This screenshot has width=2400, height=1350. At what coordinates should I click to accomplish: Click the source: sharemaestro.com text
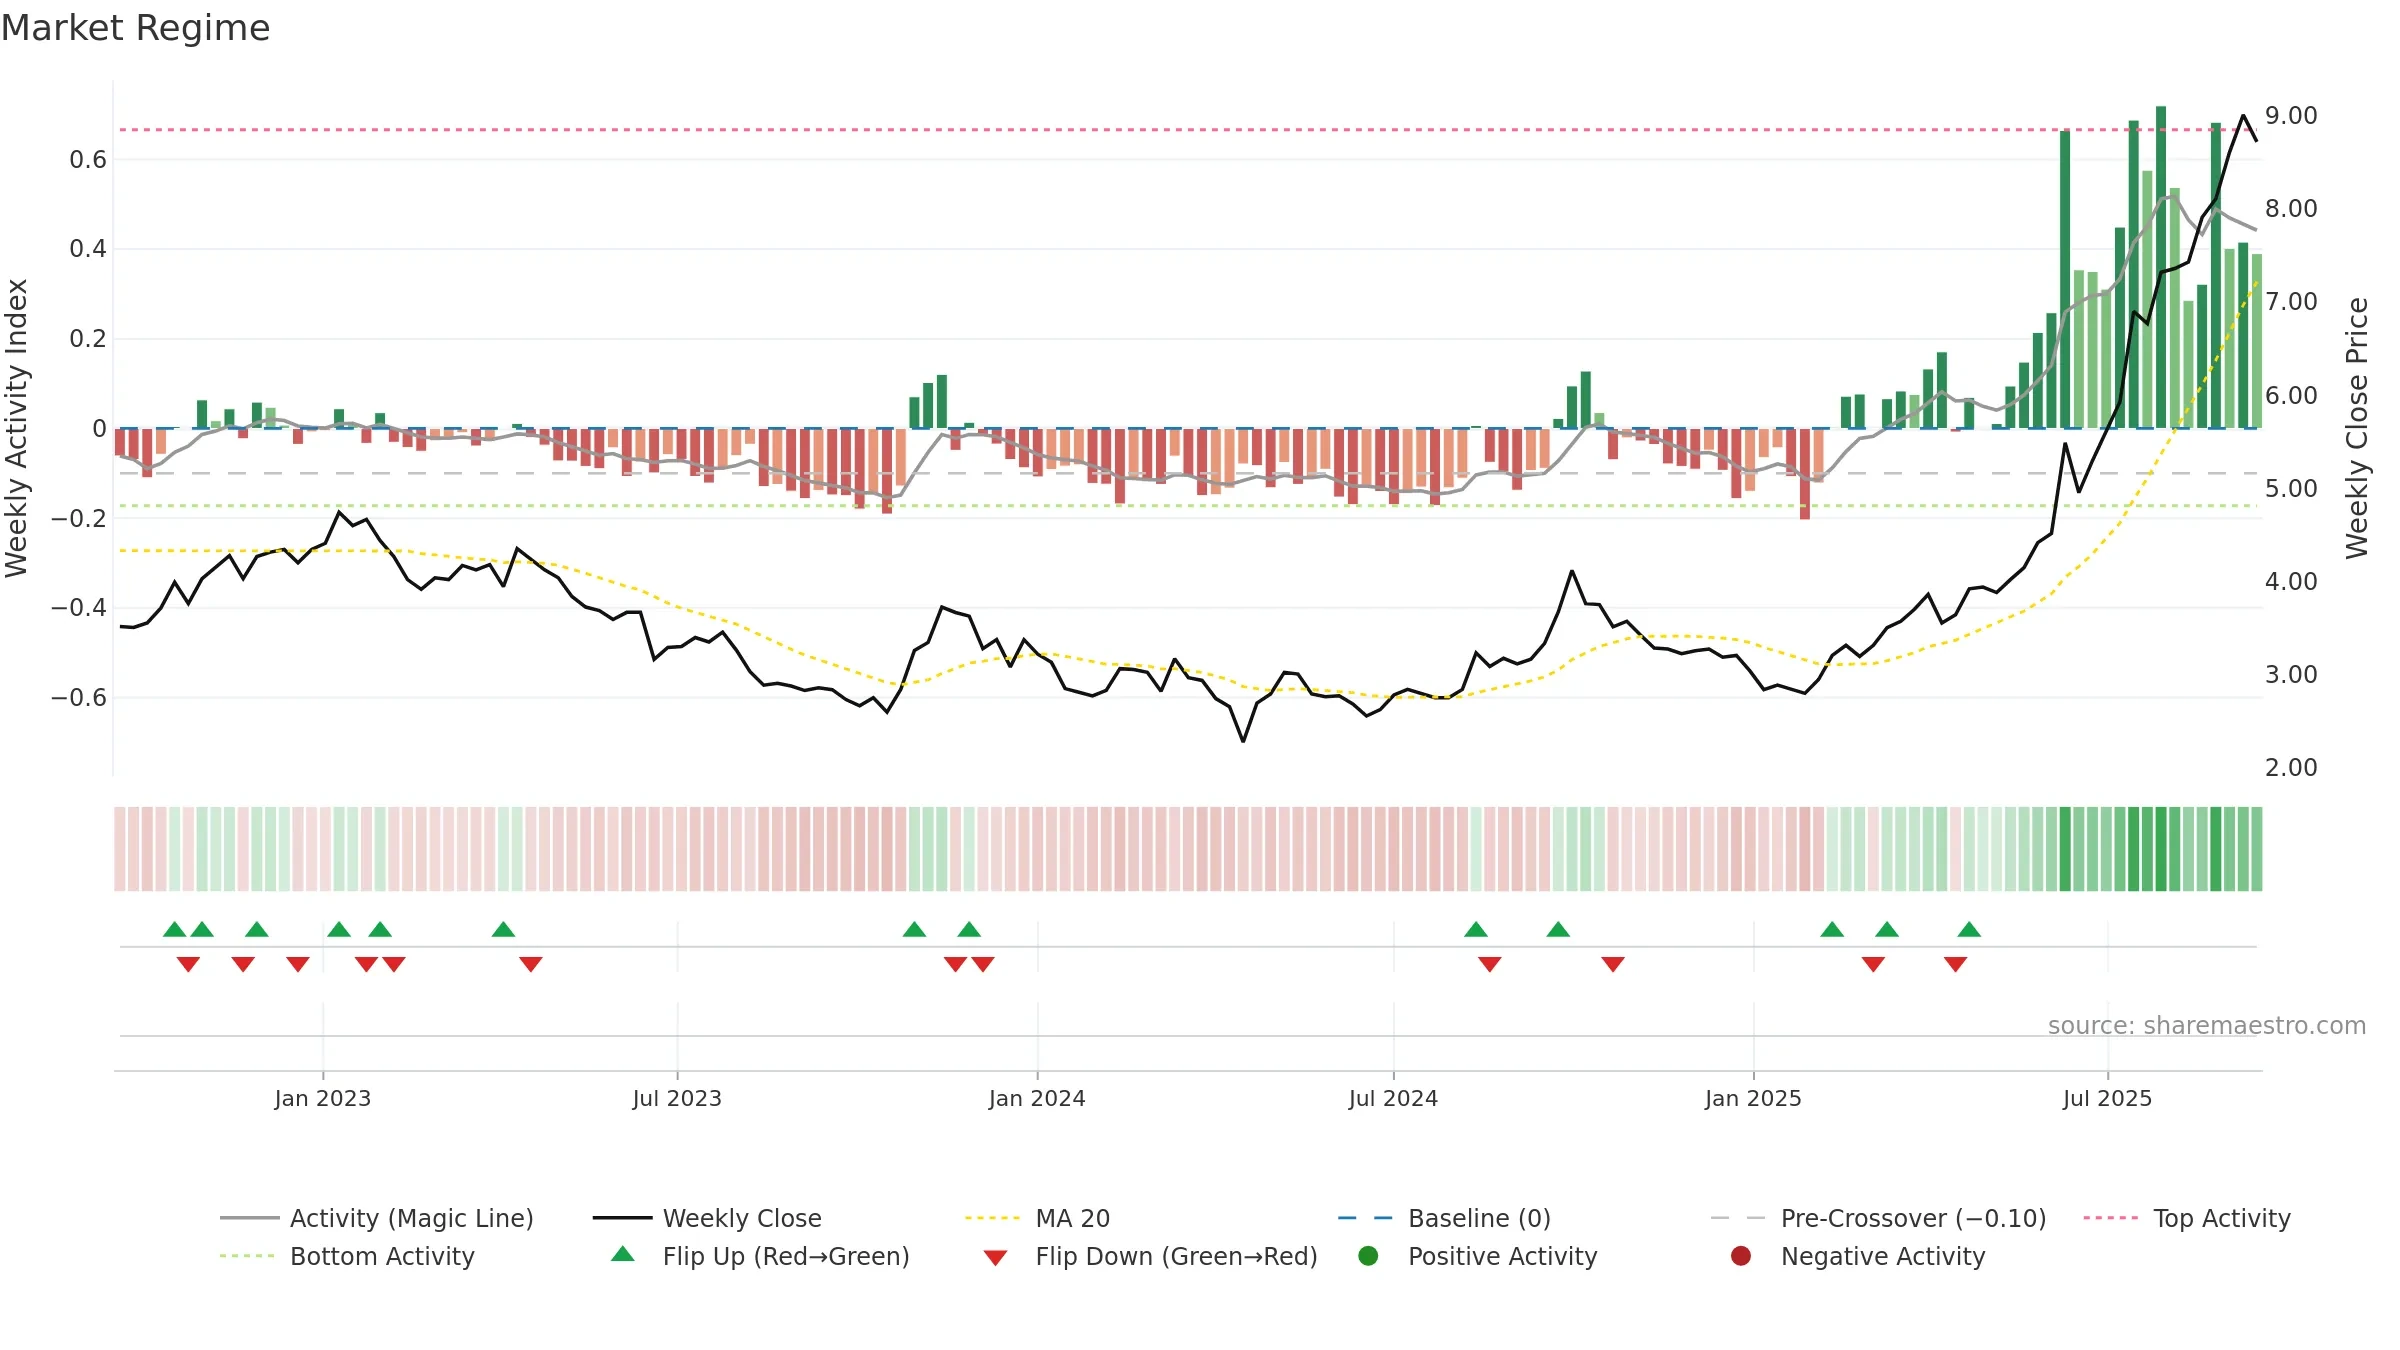point(2207,1025)
